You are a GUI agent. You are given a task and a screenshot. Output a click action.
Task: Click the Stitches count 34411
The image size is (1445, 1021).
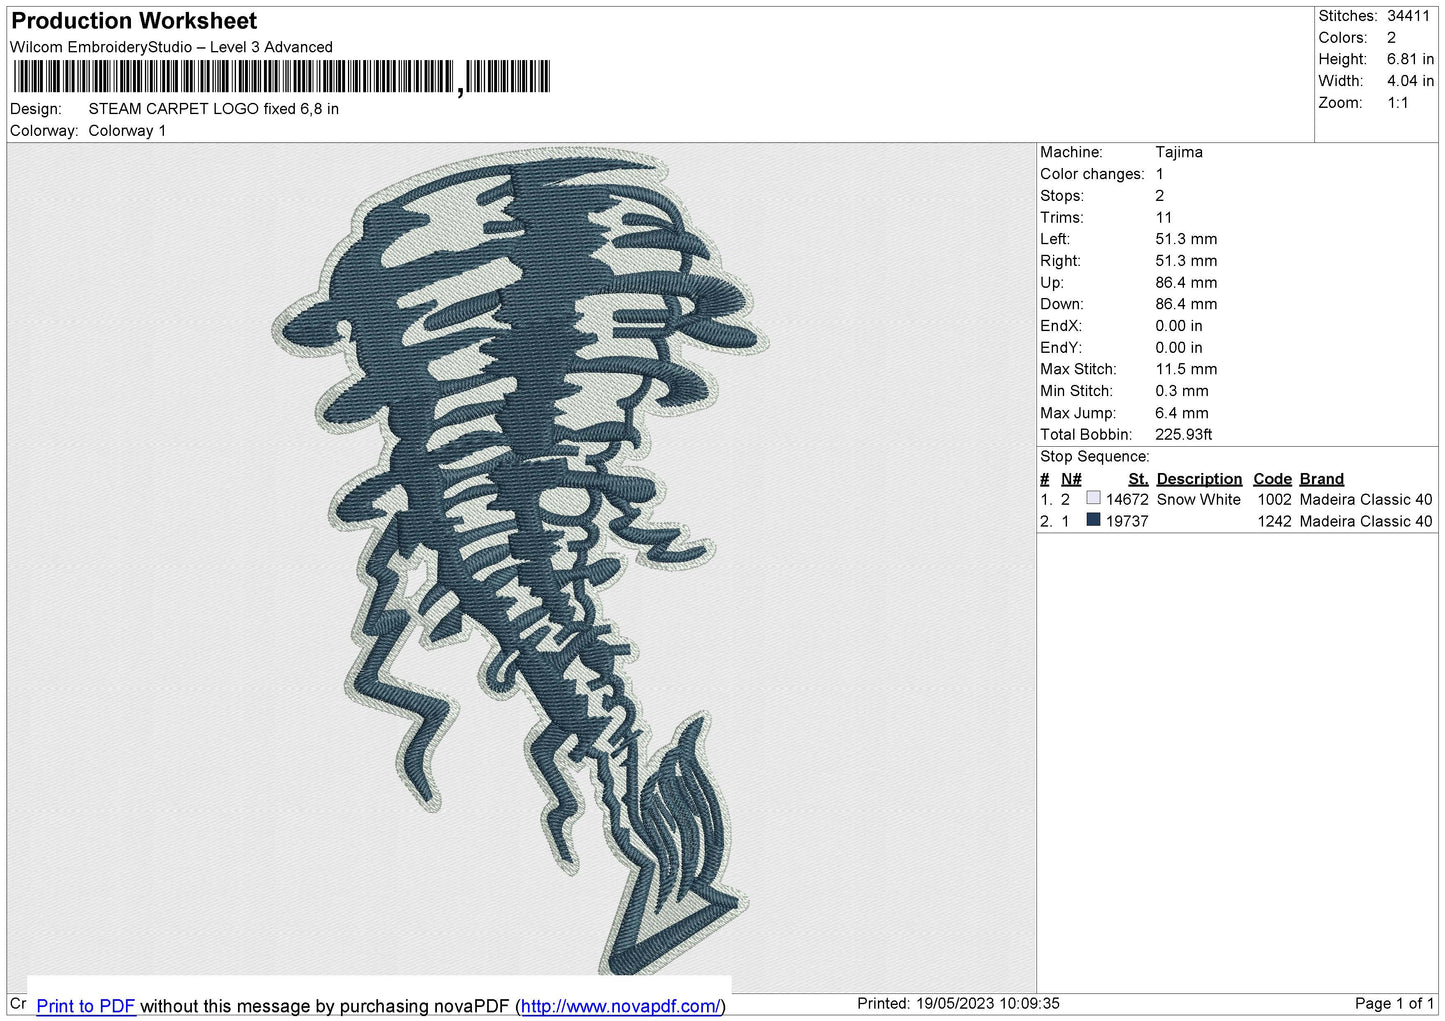1408,16
